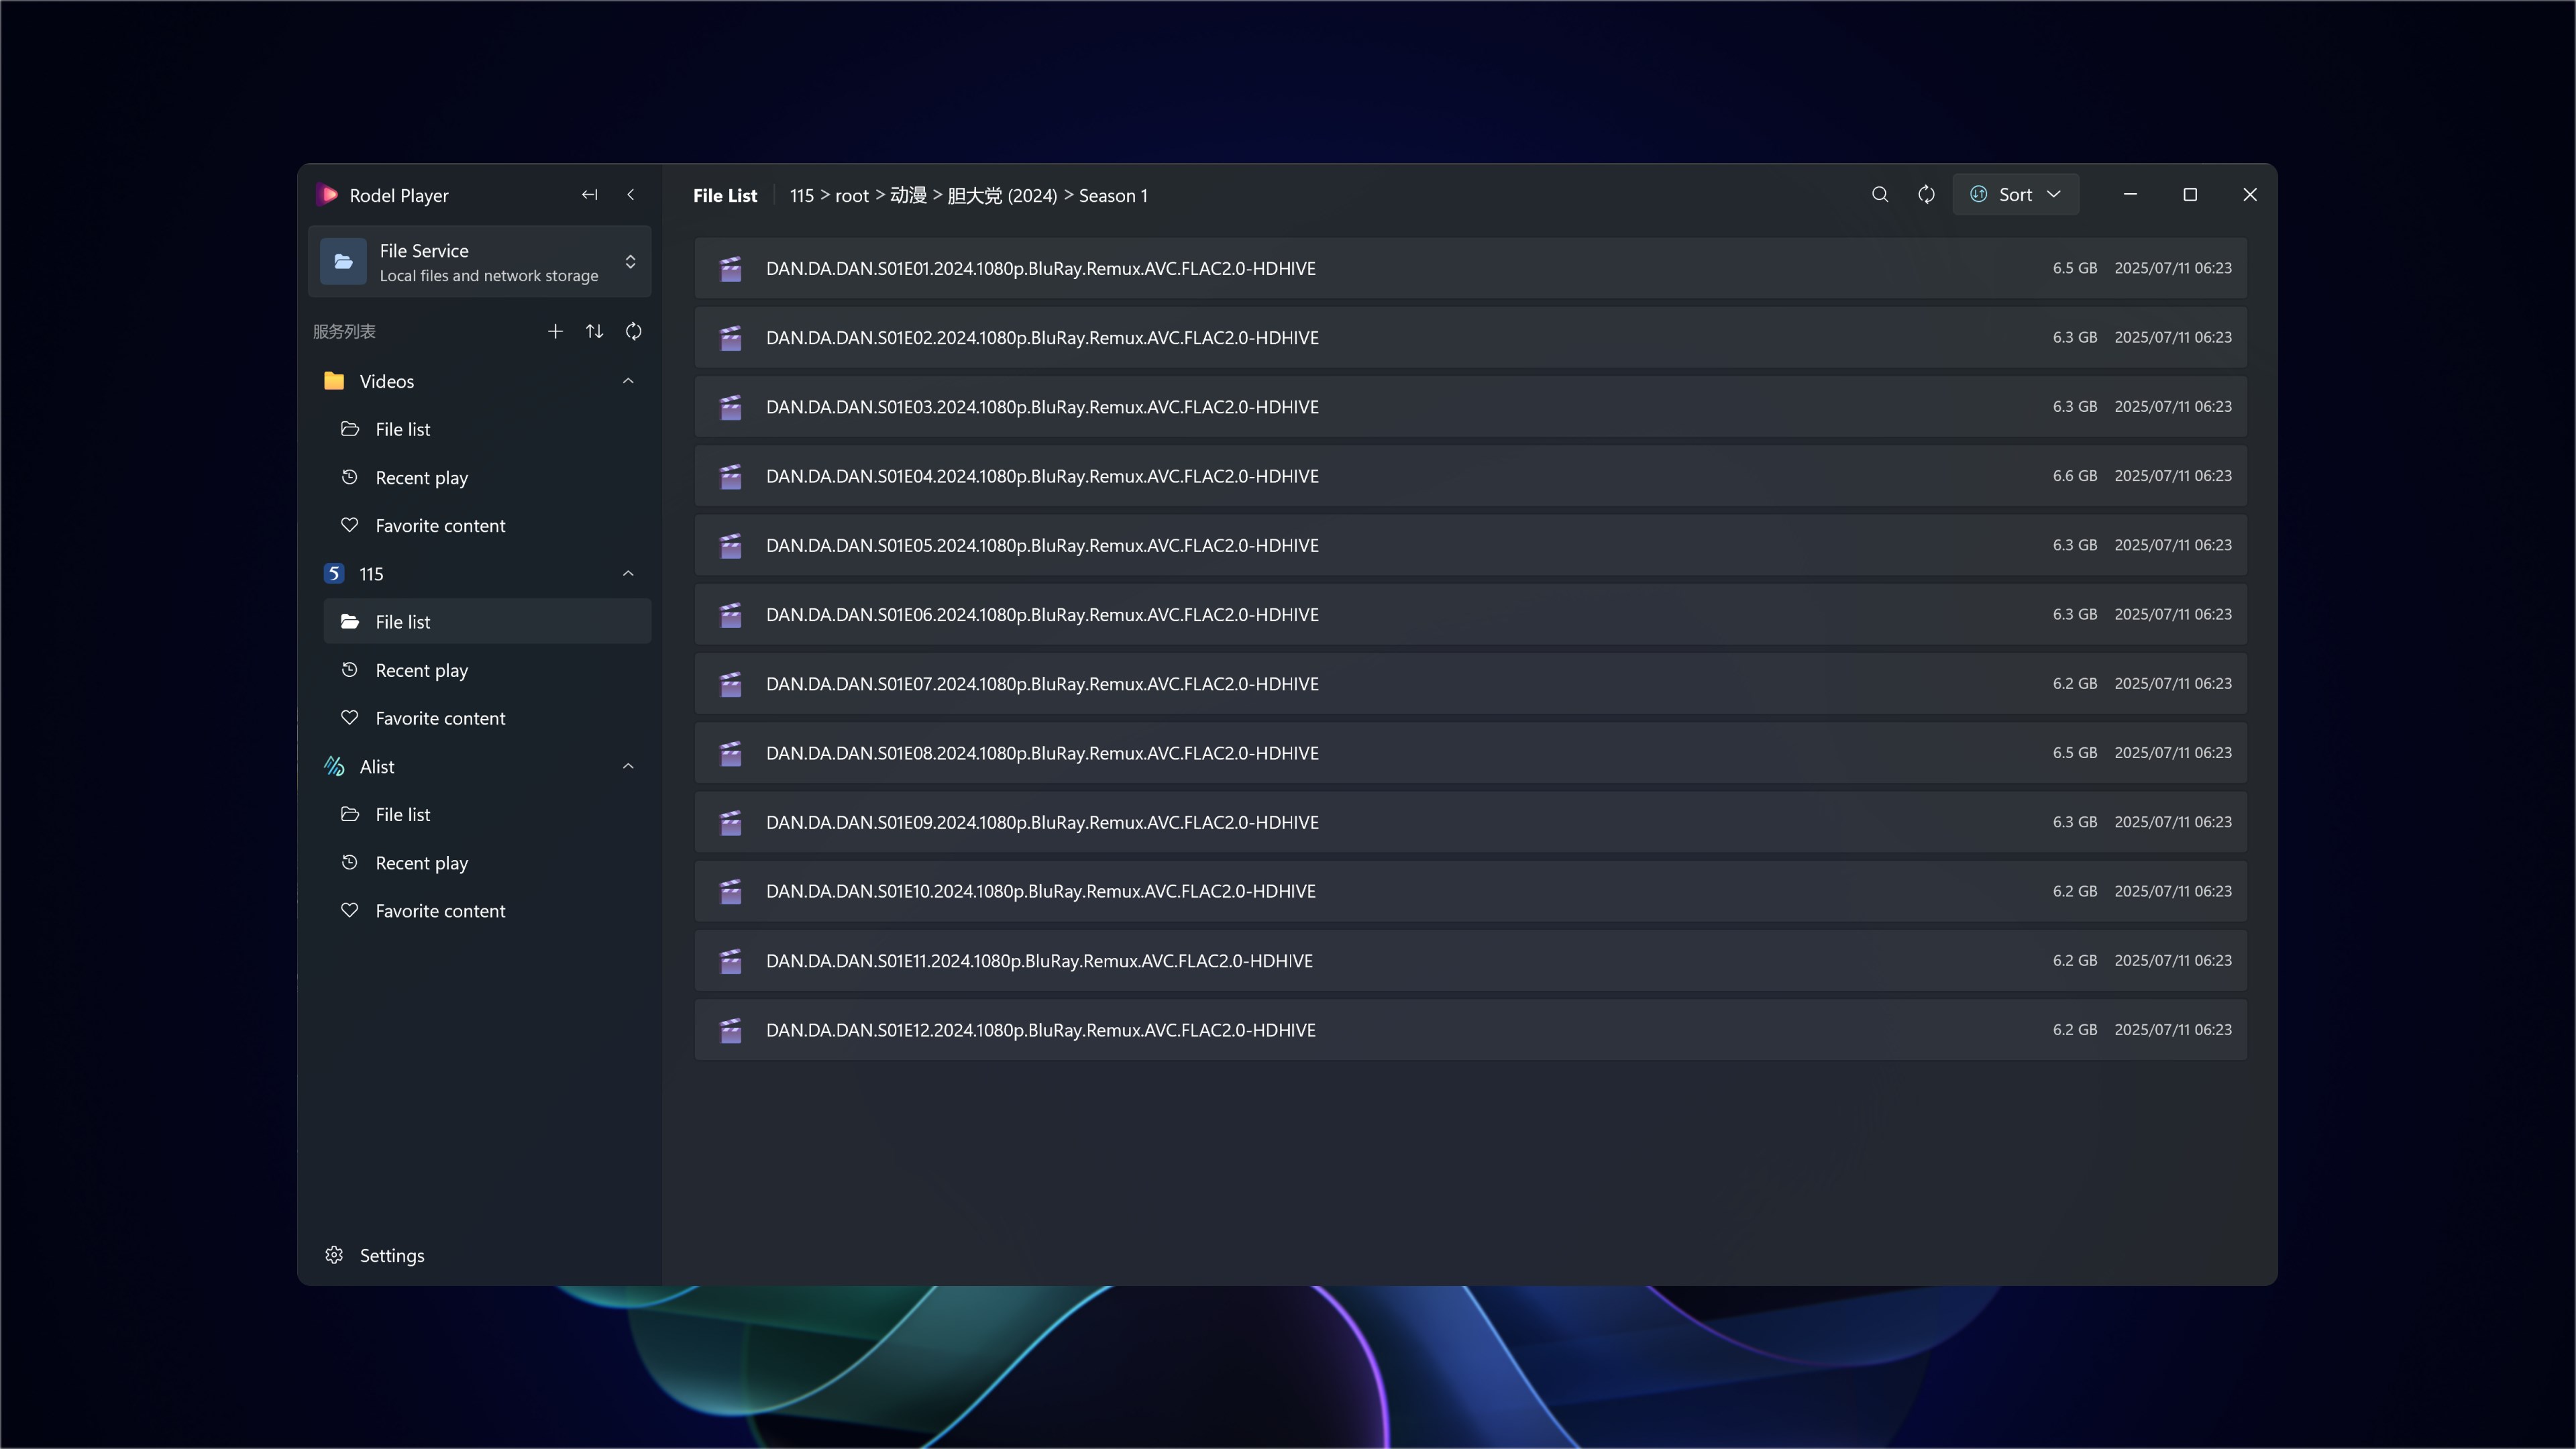Collapse the Videos group
2576x1449 pixels.
(x=628, y=381)
